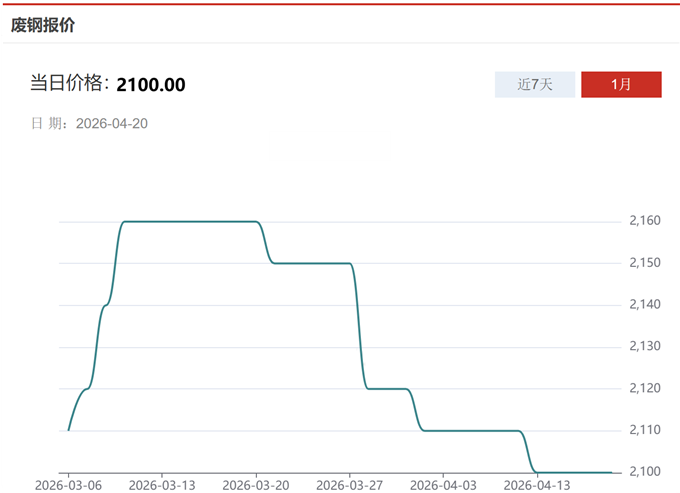
Task: Click the 2,140 y-axis value label
Action: click(x=645, y=304)
